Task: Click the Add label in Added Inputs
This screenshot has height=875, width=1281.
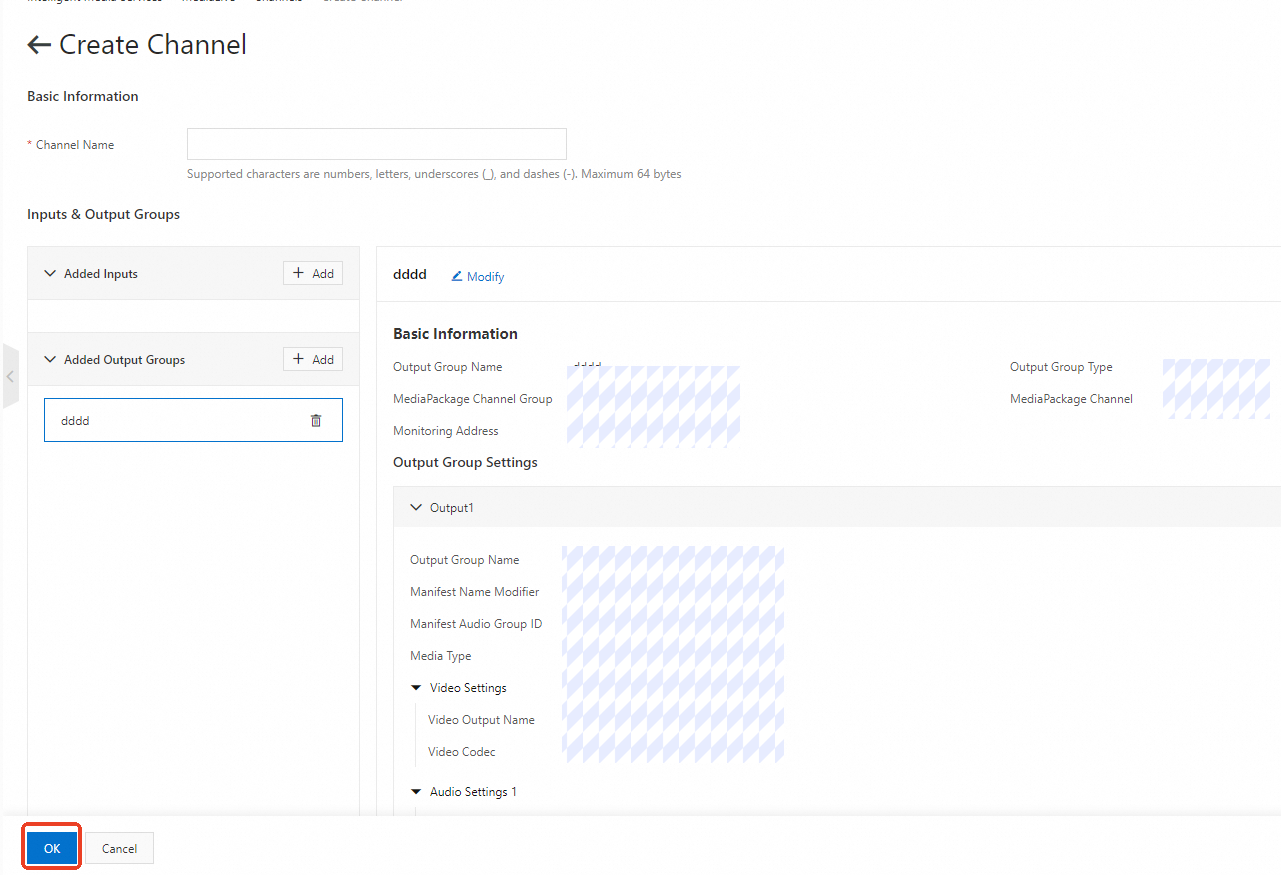Action: [x=323, y=273]
